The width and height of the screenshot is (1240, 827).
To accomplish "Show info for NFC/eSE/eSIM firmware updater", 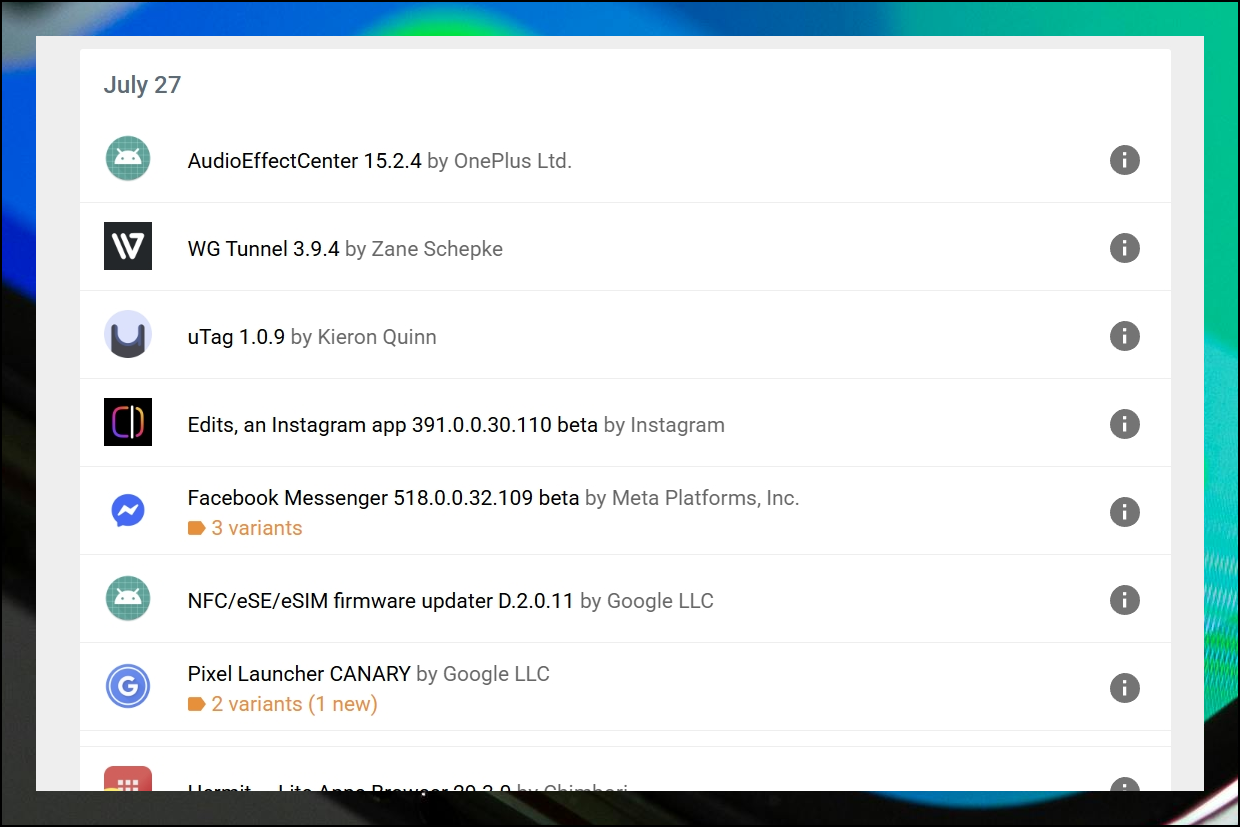I will [1125, 599].
